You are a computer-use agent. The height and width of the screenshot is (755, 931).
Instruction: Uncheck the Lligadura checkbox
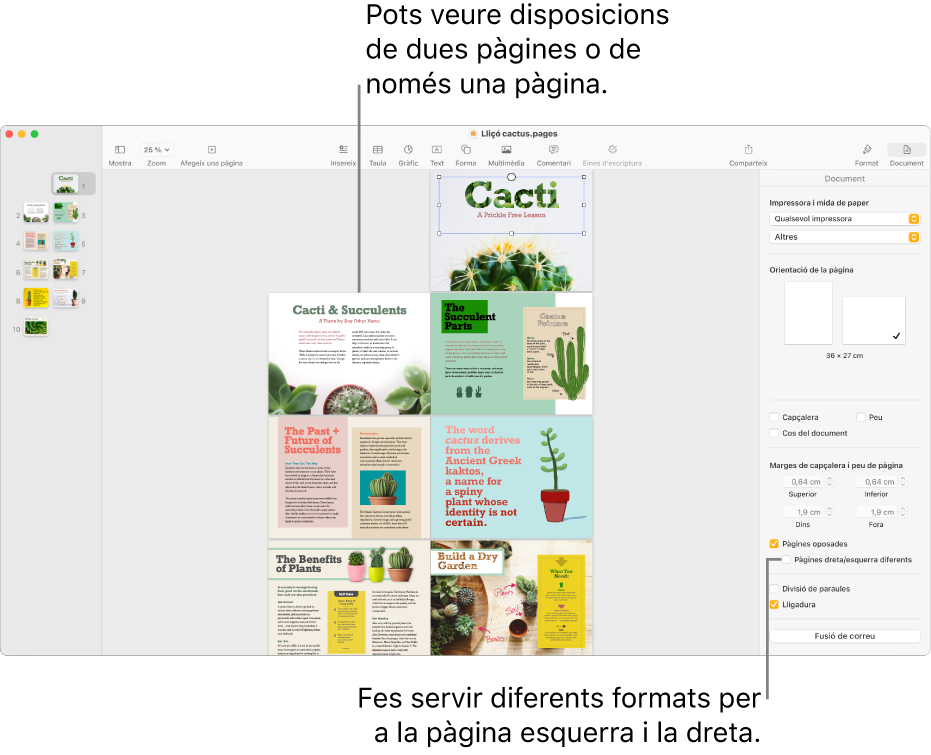pos(774,605)
